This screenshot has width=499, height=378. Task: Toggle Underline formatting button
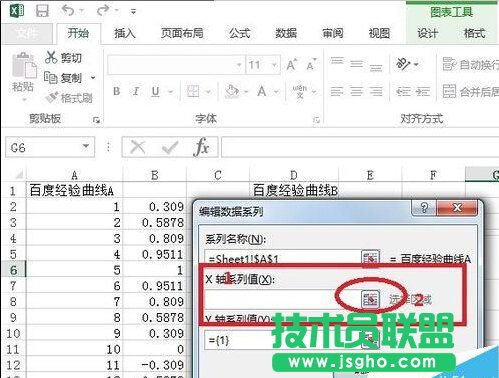coord(155,91)
